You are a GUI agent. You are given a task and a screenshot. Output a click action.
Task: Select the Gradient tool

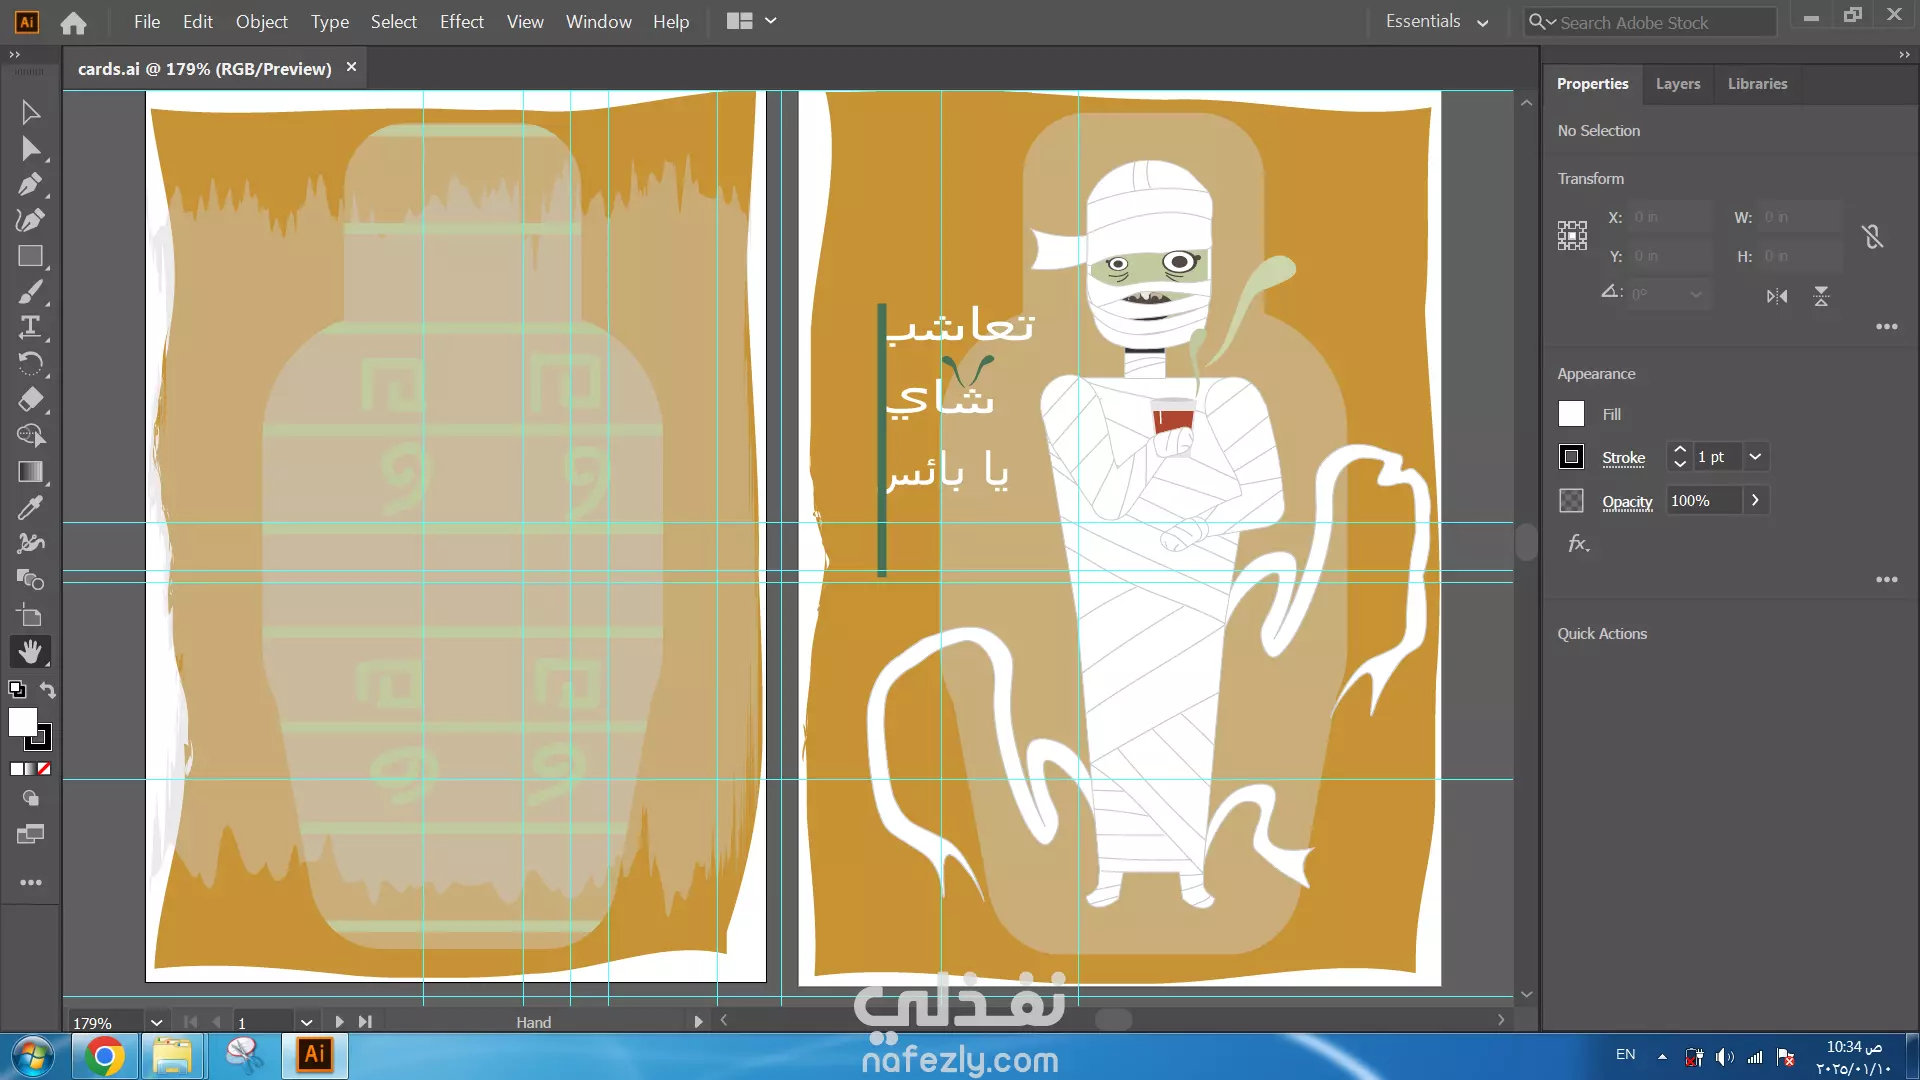pyautogui.click(x=30, y=471)
